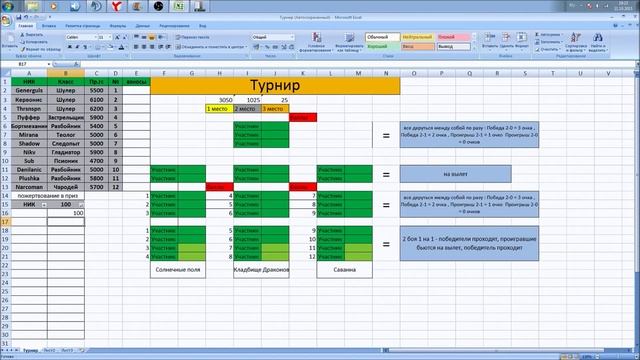Activate Format Painter (Формат по образцу)

[x=40, y=49]
